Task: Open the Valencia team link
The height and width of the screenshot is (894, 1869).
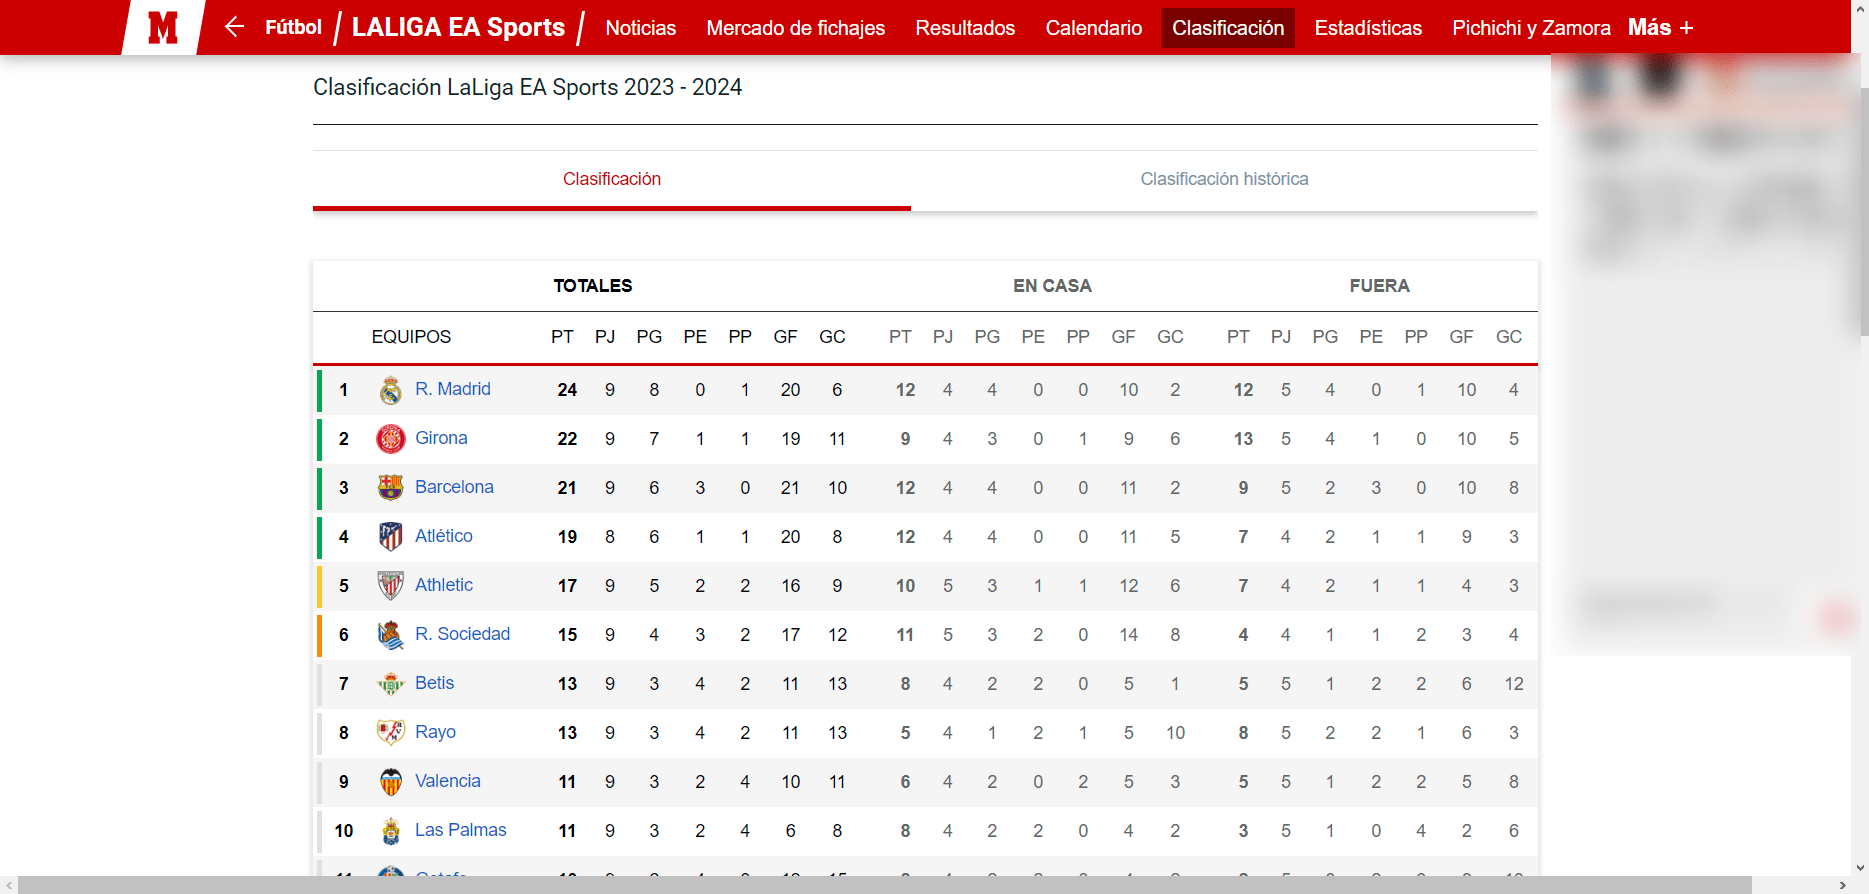Action: click(x=448, y=781)
